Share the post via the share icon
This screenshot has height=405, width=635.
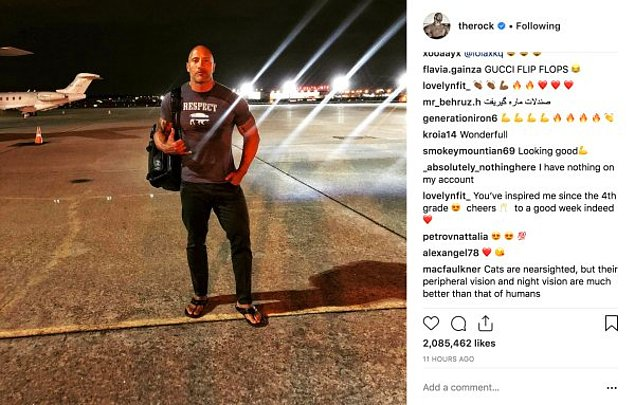coord(485,323)
